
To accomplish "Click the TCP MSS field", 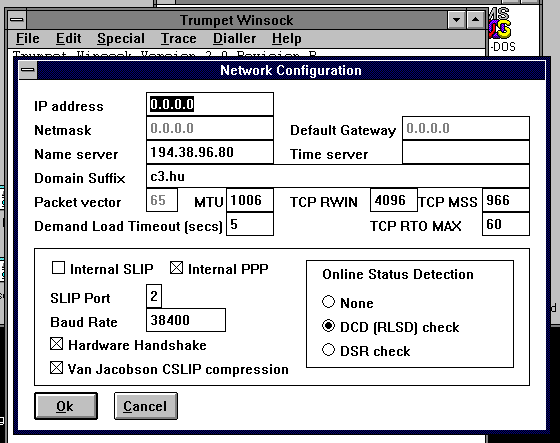I will click(506, 200).
